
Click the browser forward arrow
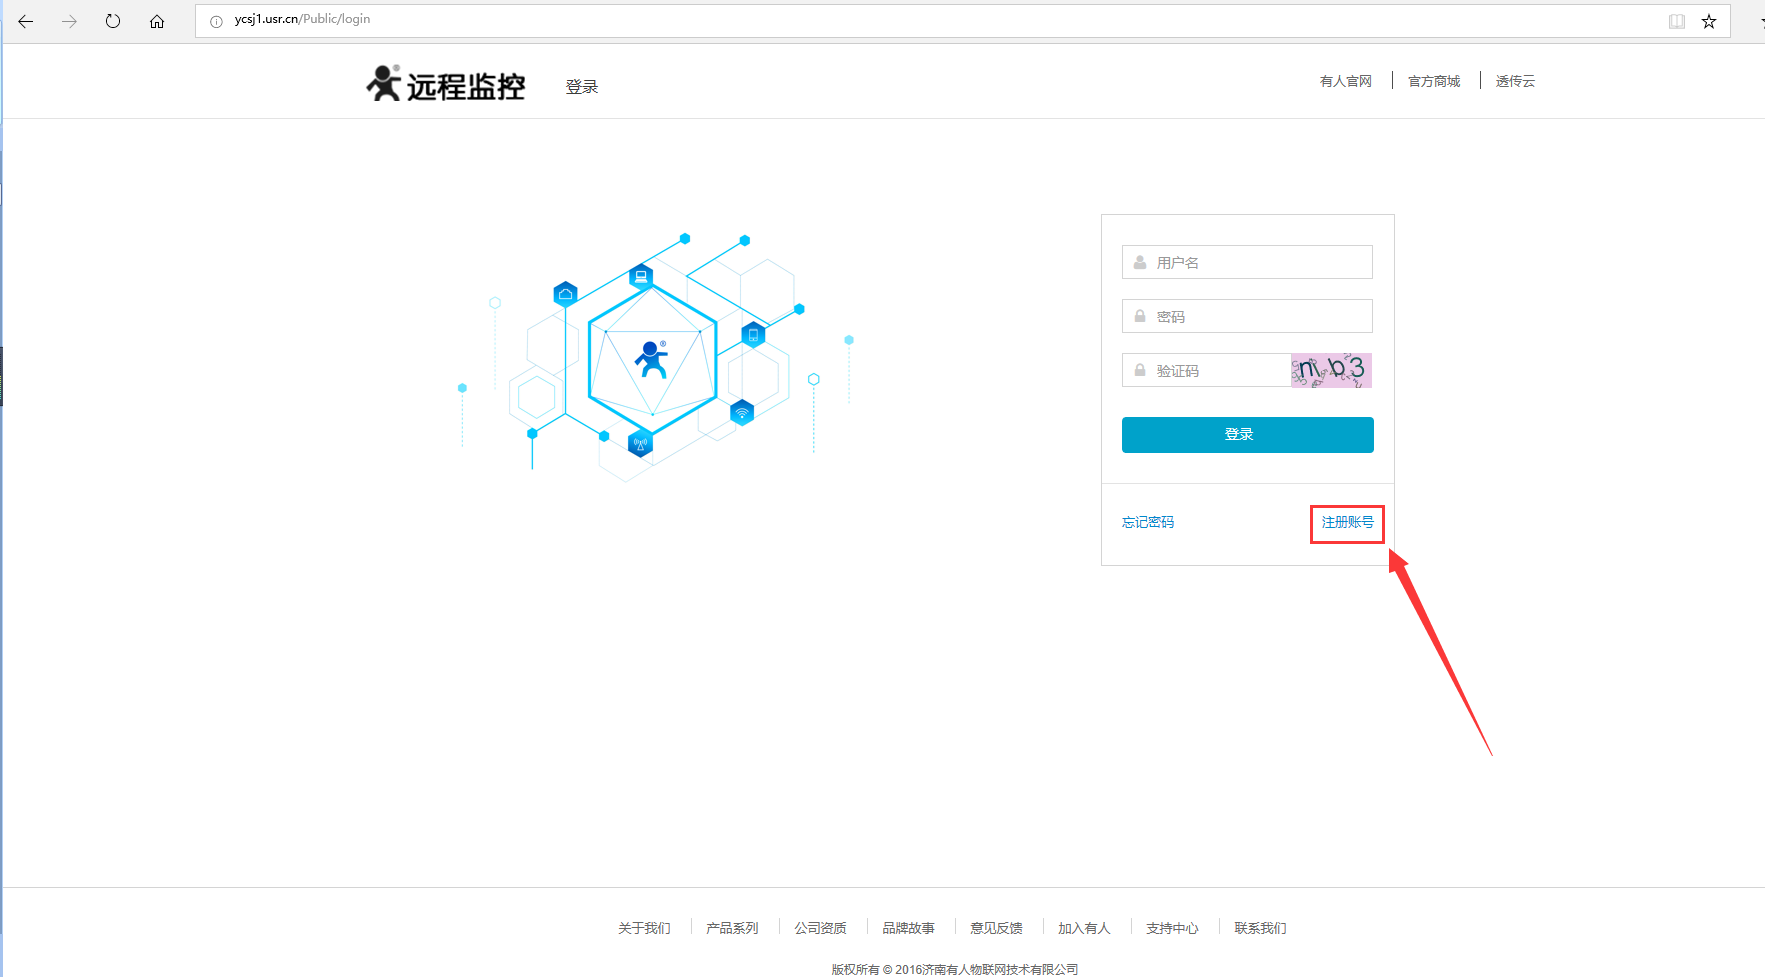pos(69,21)
